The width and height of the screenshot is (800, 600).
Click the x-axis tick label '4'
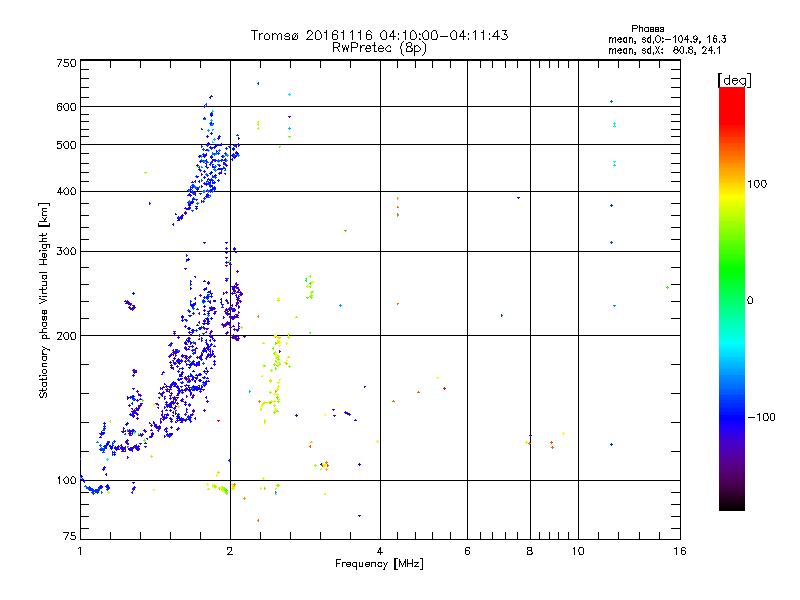380,551
